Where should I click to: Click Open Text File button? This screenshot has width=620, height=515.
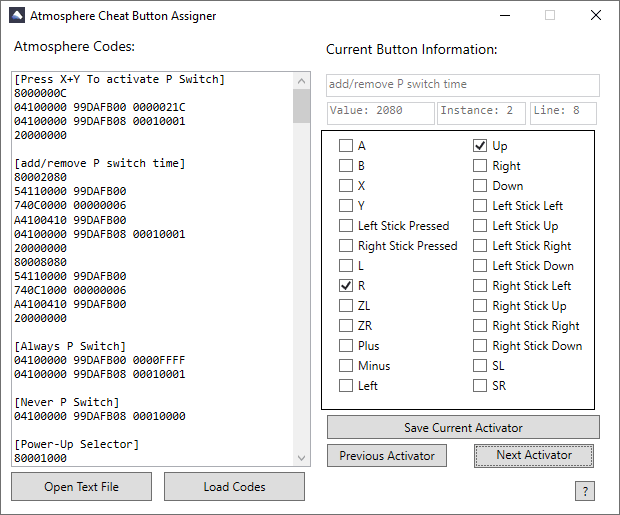pyautogui.click(x=81, y=487)
